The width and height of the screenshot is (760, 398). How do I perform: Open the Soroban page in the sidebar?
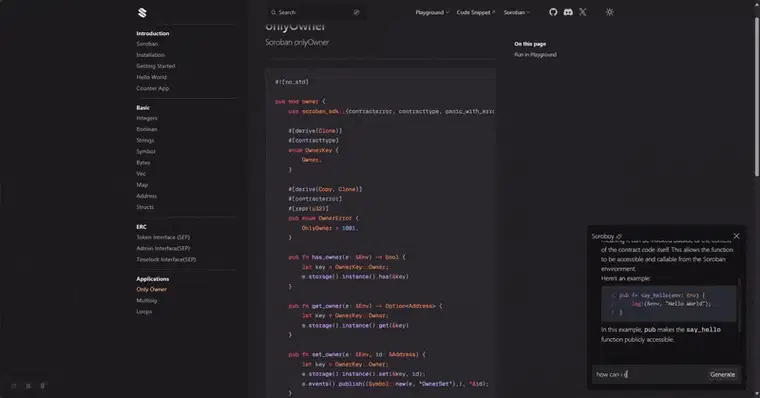tap(147, 44)
